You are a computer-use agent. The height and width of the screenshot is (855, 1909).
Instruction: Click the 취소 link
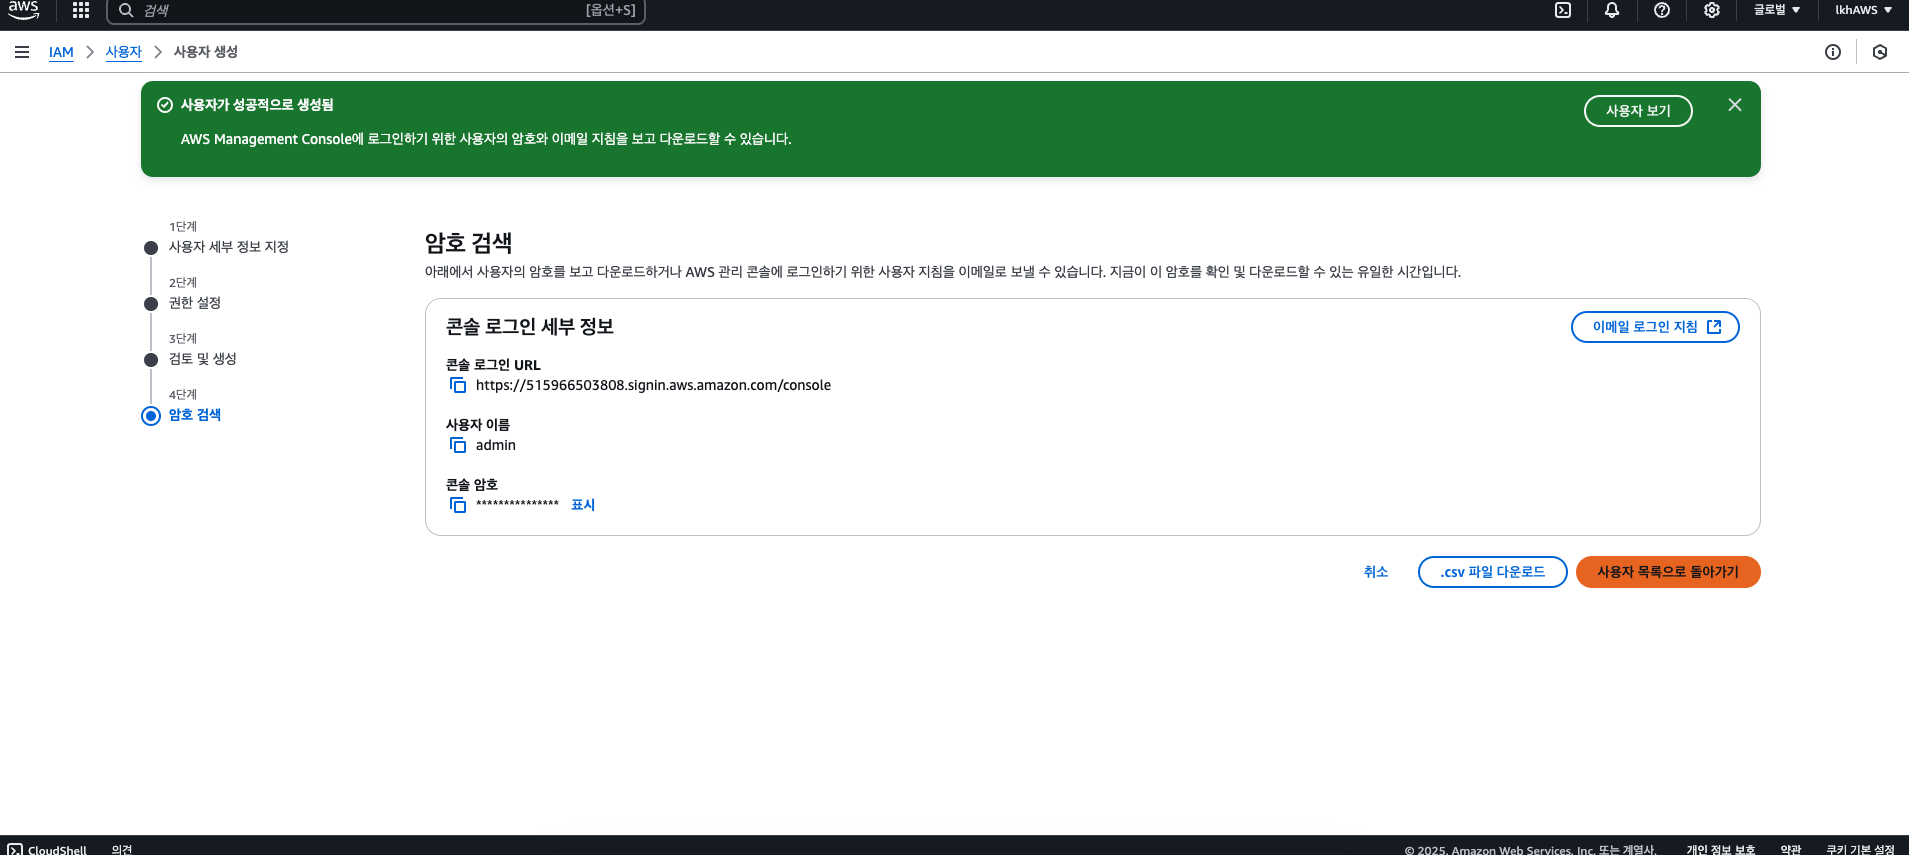click(x=1376, y=572)
